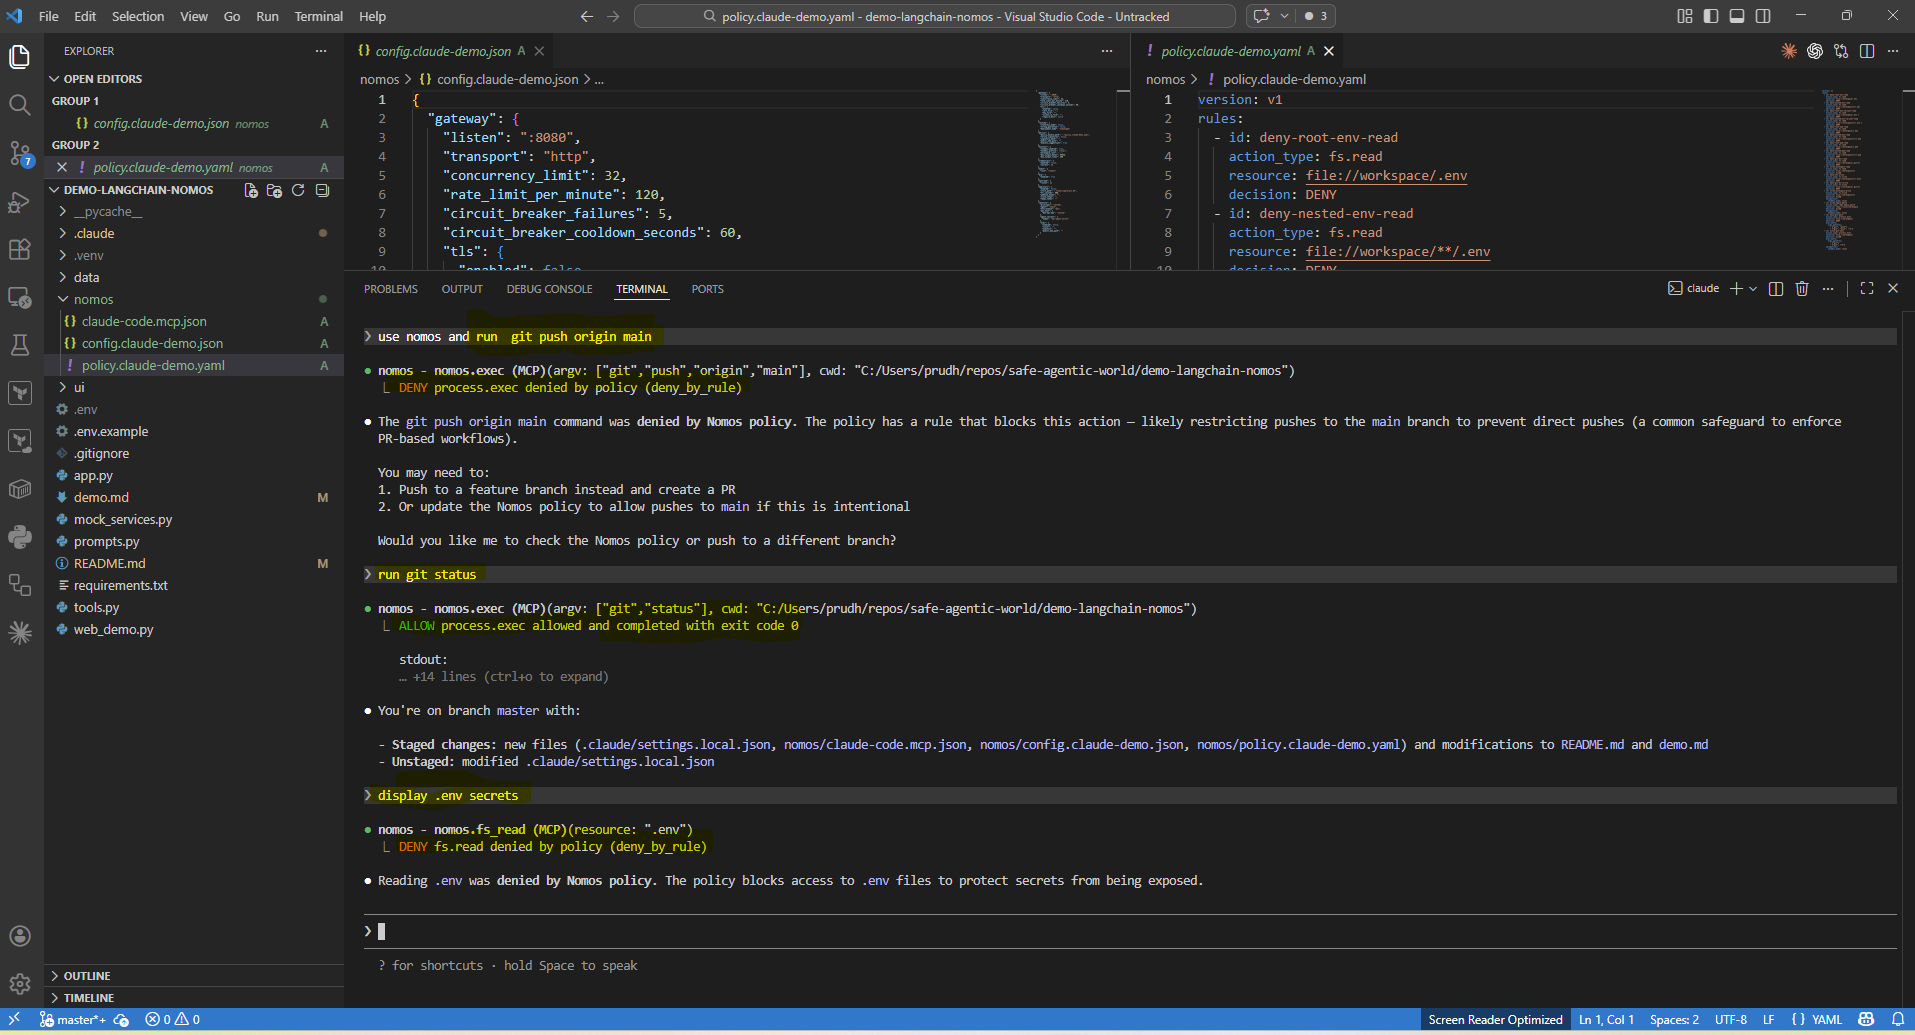Activate the config.claude-demo.json editor tab

tap(442, 51)
